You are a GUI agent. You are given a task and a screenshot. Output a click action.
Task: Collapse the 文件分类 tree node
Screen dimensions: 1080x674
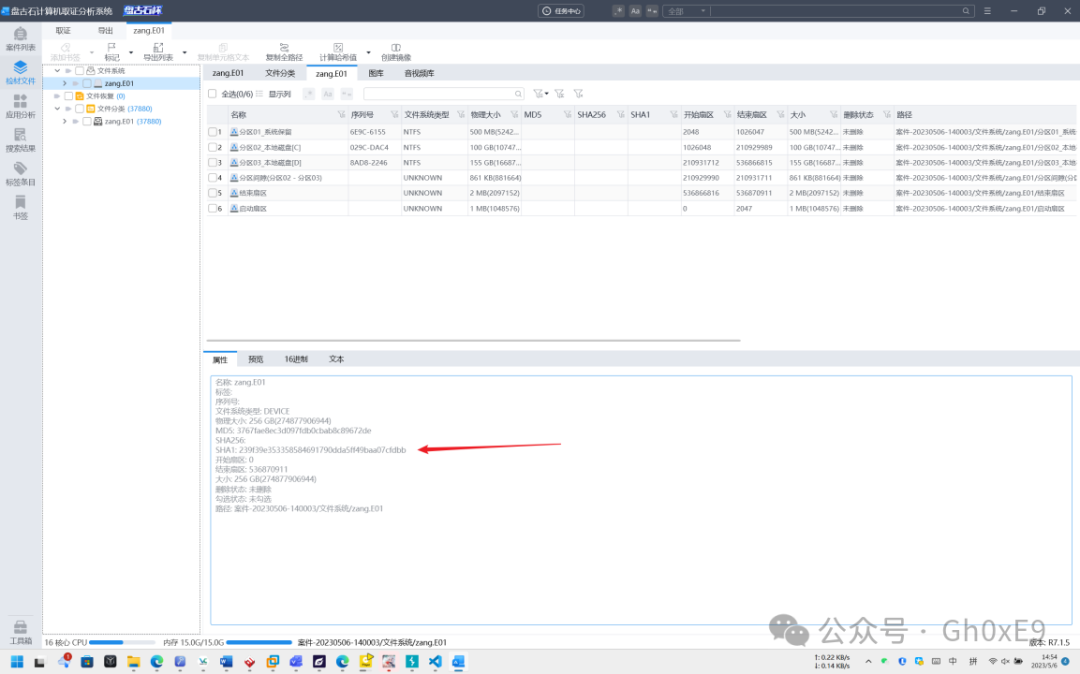coord(57,109)
